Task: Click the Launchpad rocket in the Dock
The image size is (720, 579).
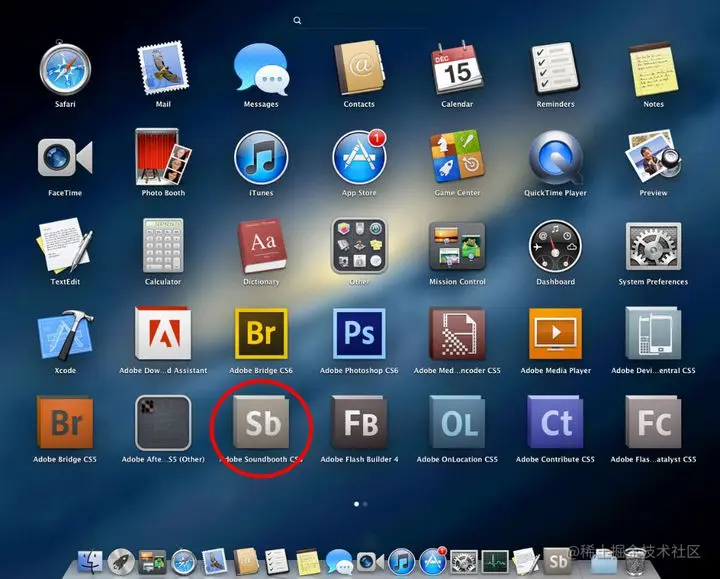Action: (x=121, y=562)
